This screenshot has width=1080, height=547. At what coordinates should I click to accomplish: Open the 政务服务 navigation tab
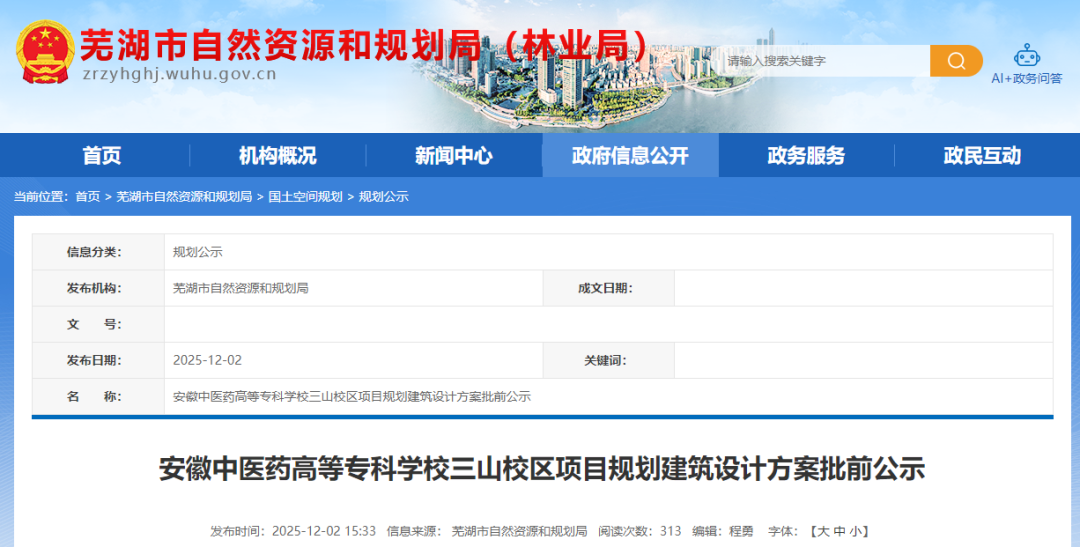[807, 155]
